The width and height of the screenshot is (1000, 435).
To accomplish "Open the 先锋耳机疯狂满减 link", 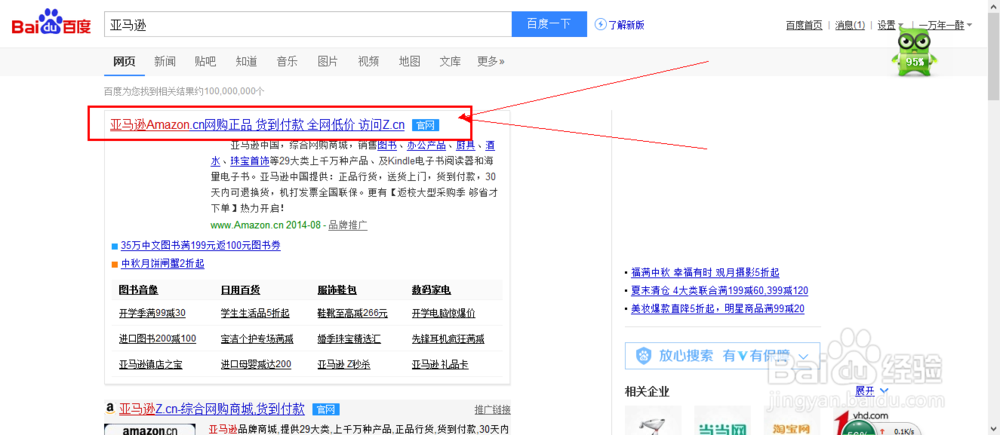I will pos(448,339).
